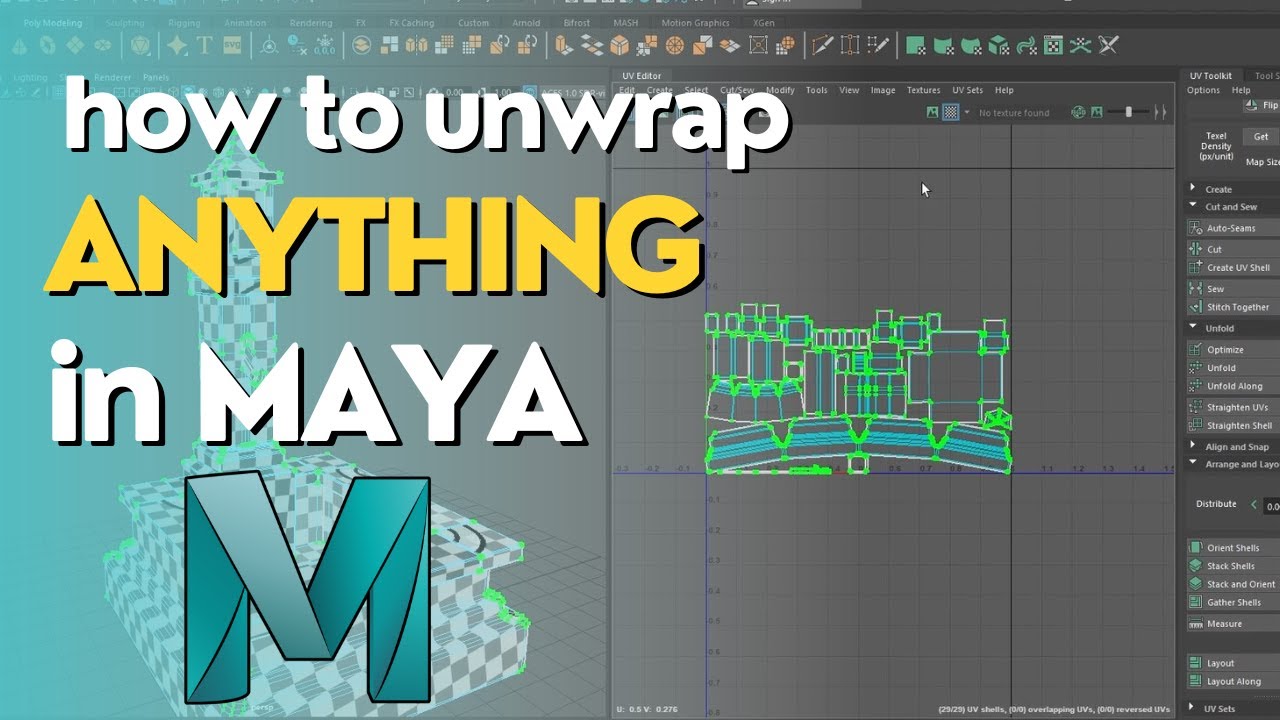Click the orange Extrude shelf icon
The image size is (1280, 720).
coord(565,45)
